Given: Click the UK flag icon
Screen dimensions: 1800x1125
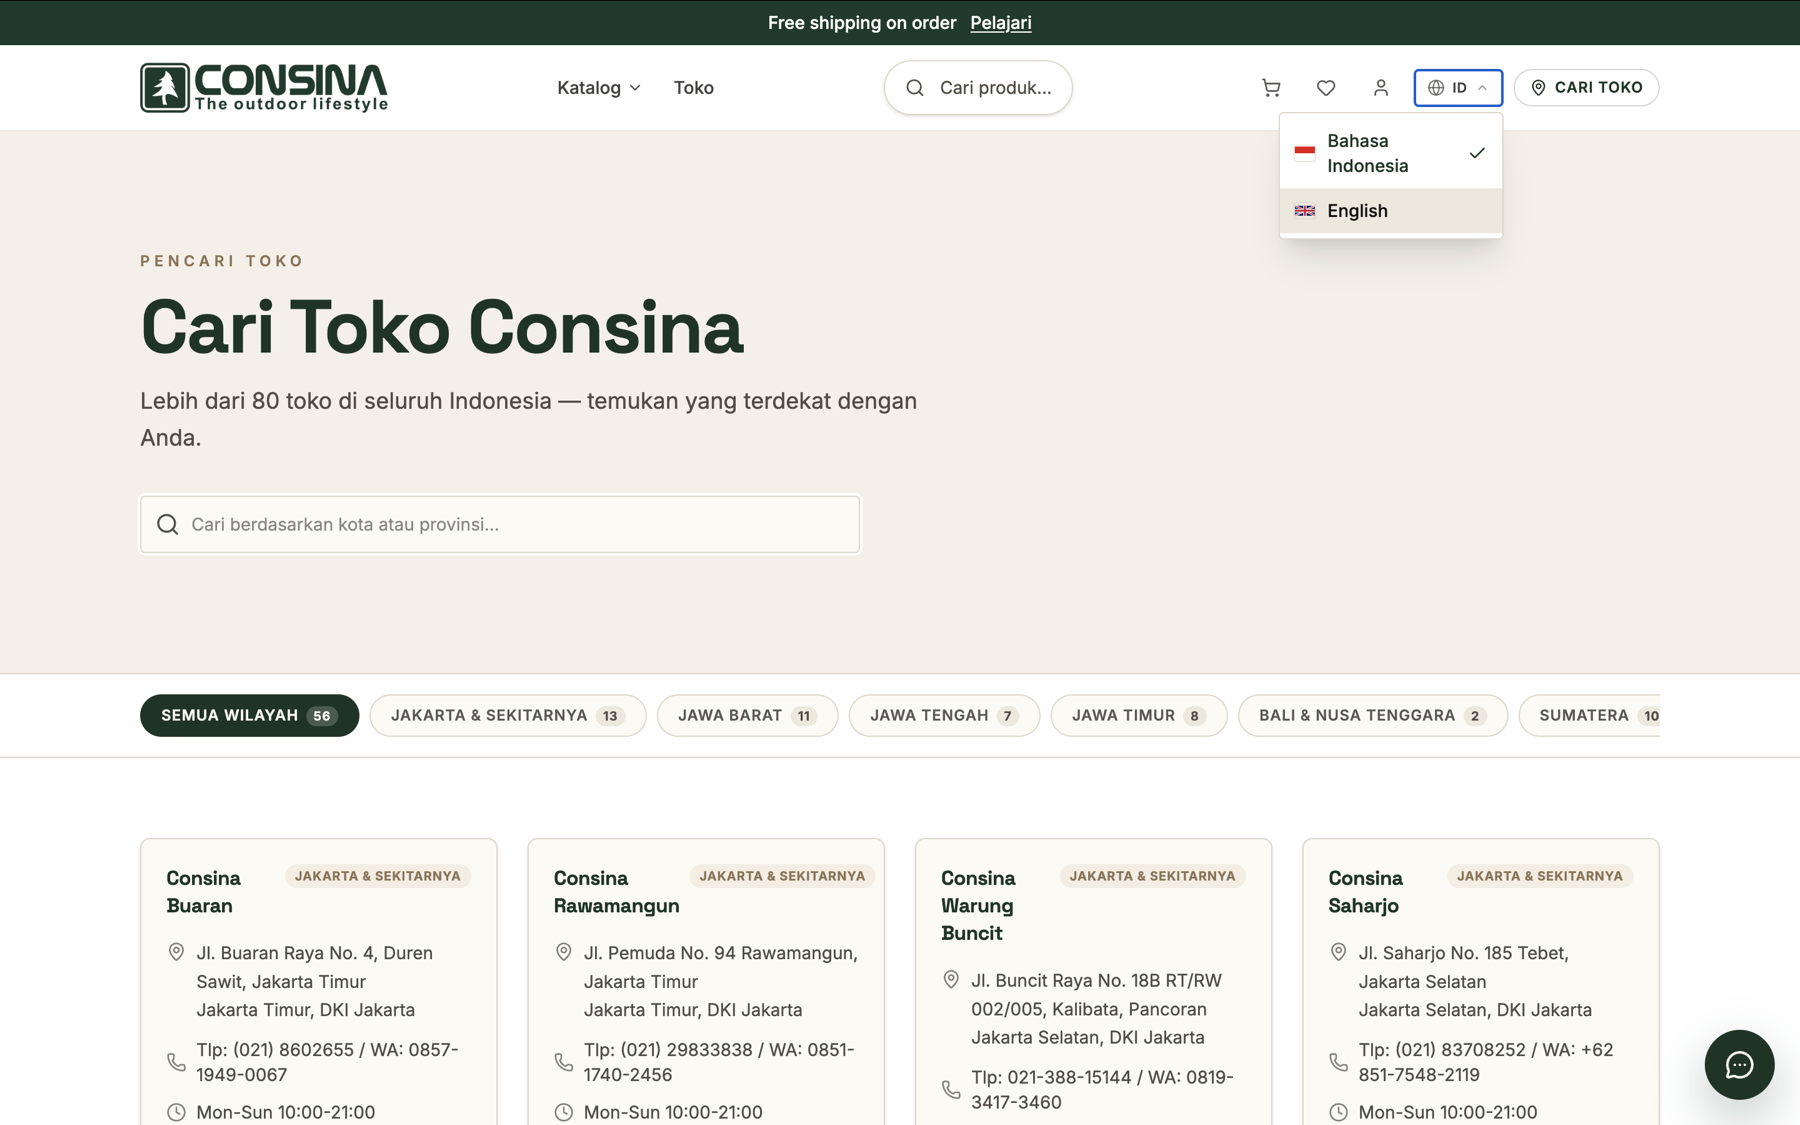Looking at the screenshot, I should click(x=1305, y=211).
